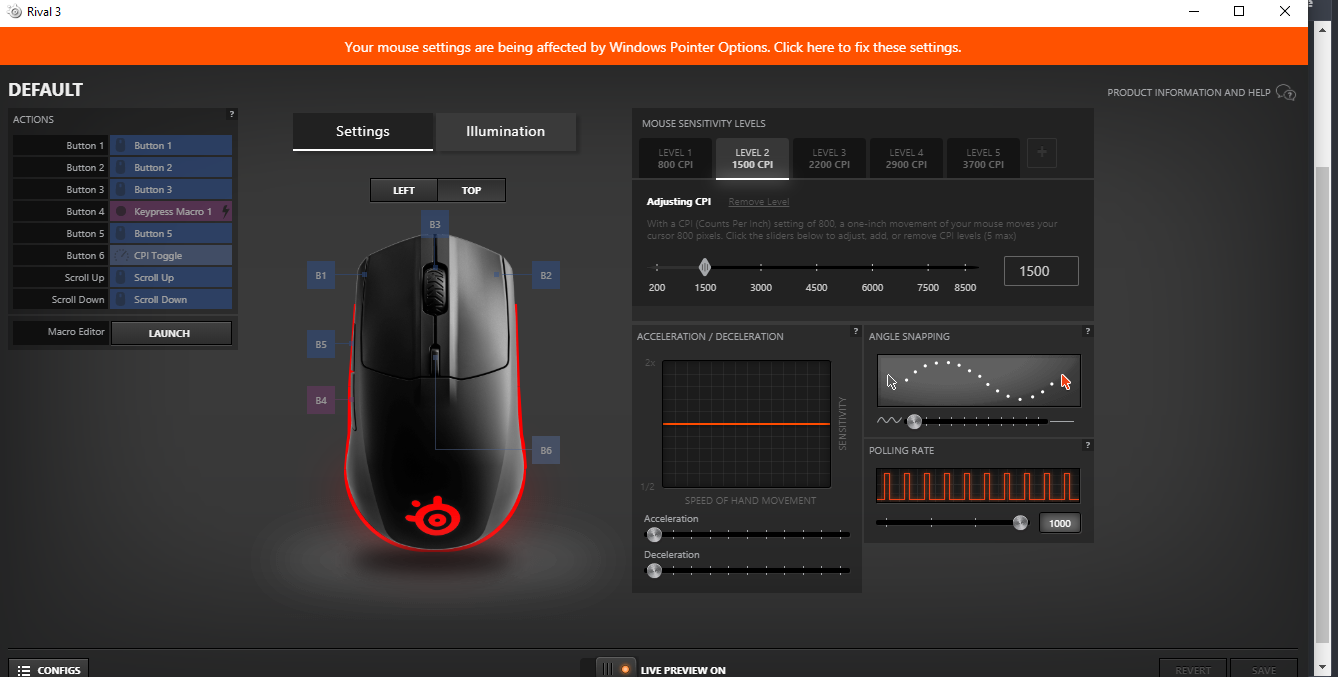Select Level 2 1500 CPI tab
The width and height of the screenshot is (1338, 677).
pyautogui.click(x=752, y=158)
